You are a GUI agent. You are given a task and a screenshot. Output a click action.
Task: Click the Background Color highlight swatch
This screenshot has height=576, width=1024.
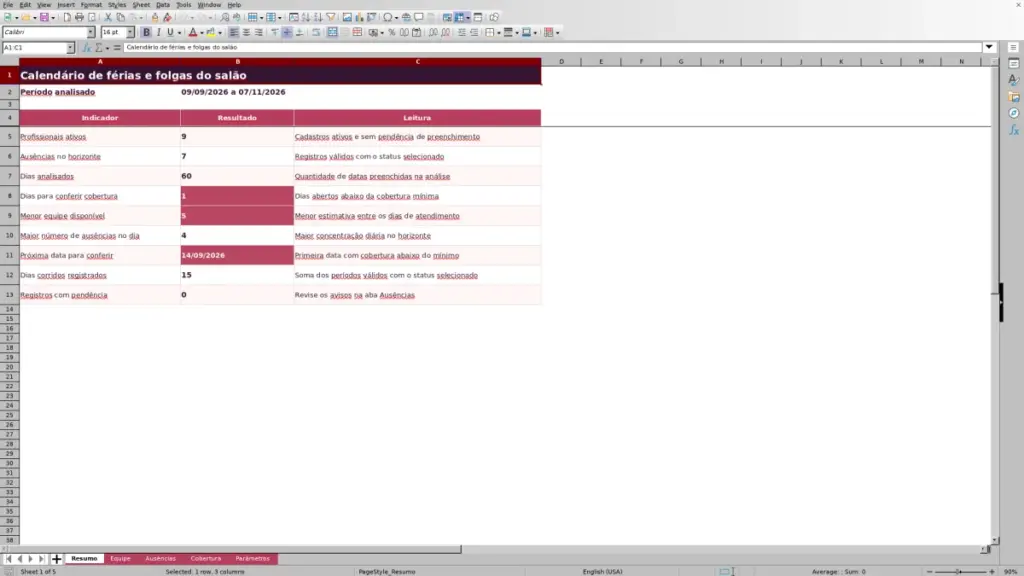[210, 33]
